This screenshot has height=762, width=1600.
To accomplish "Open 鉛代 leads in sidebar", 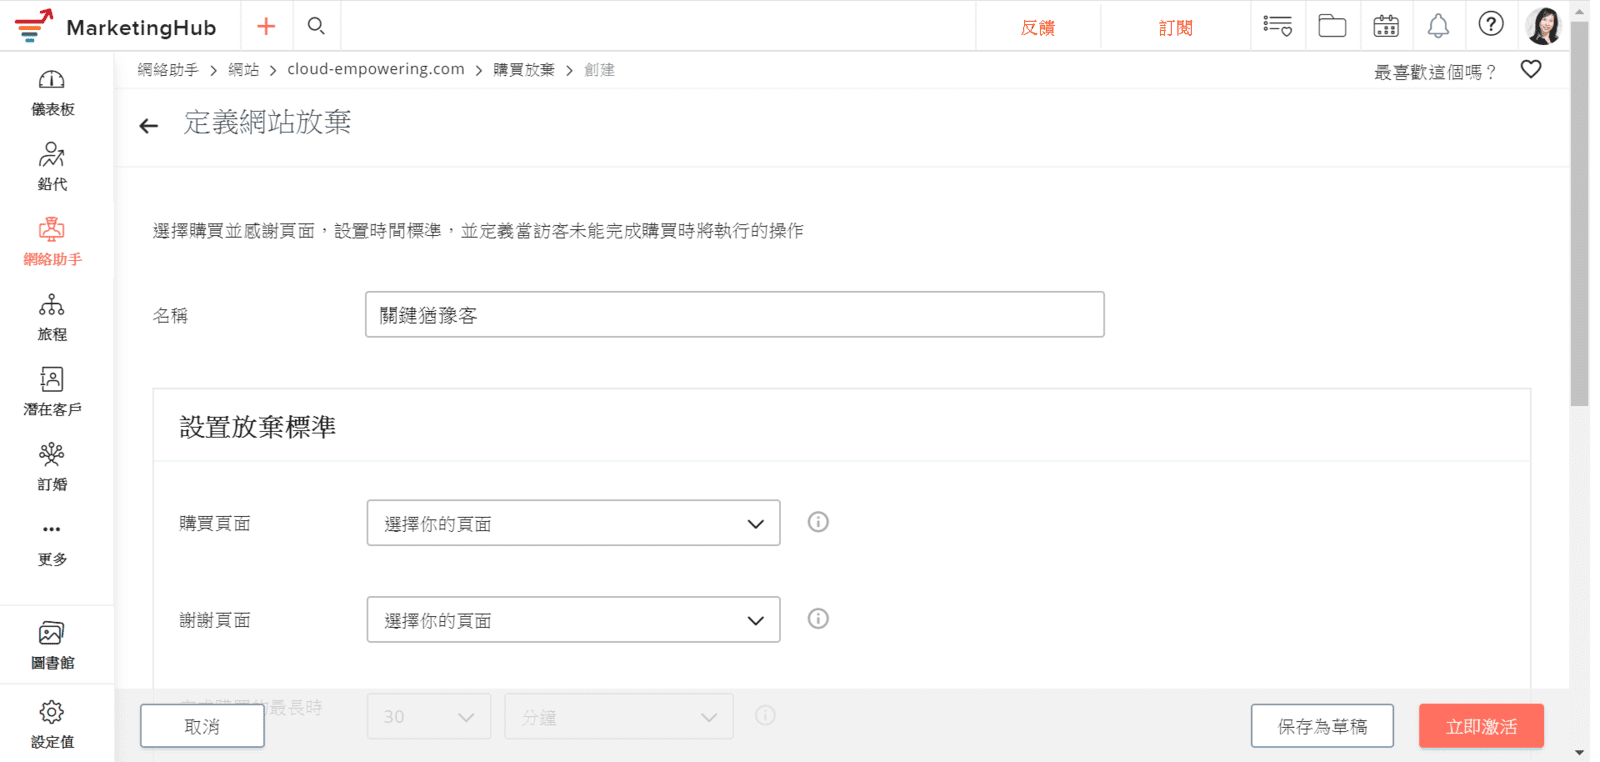I will coord(52,167).
